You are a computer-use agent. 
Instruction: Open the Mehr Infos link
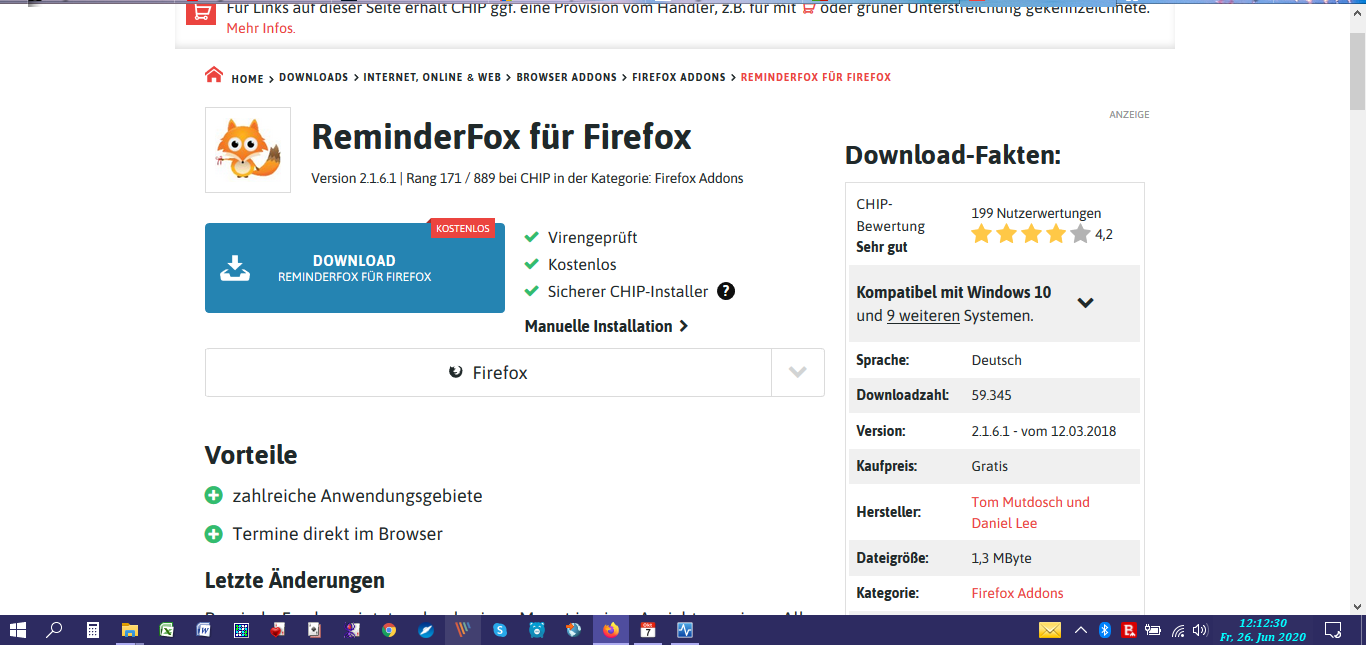(261, 28)
